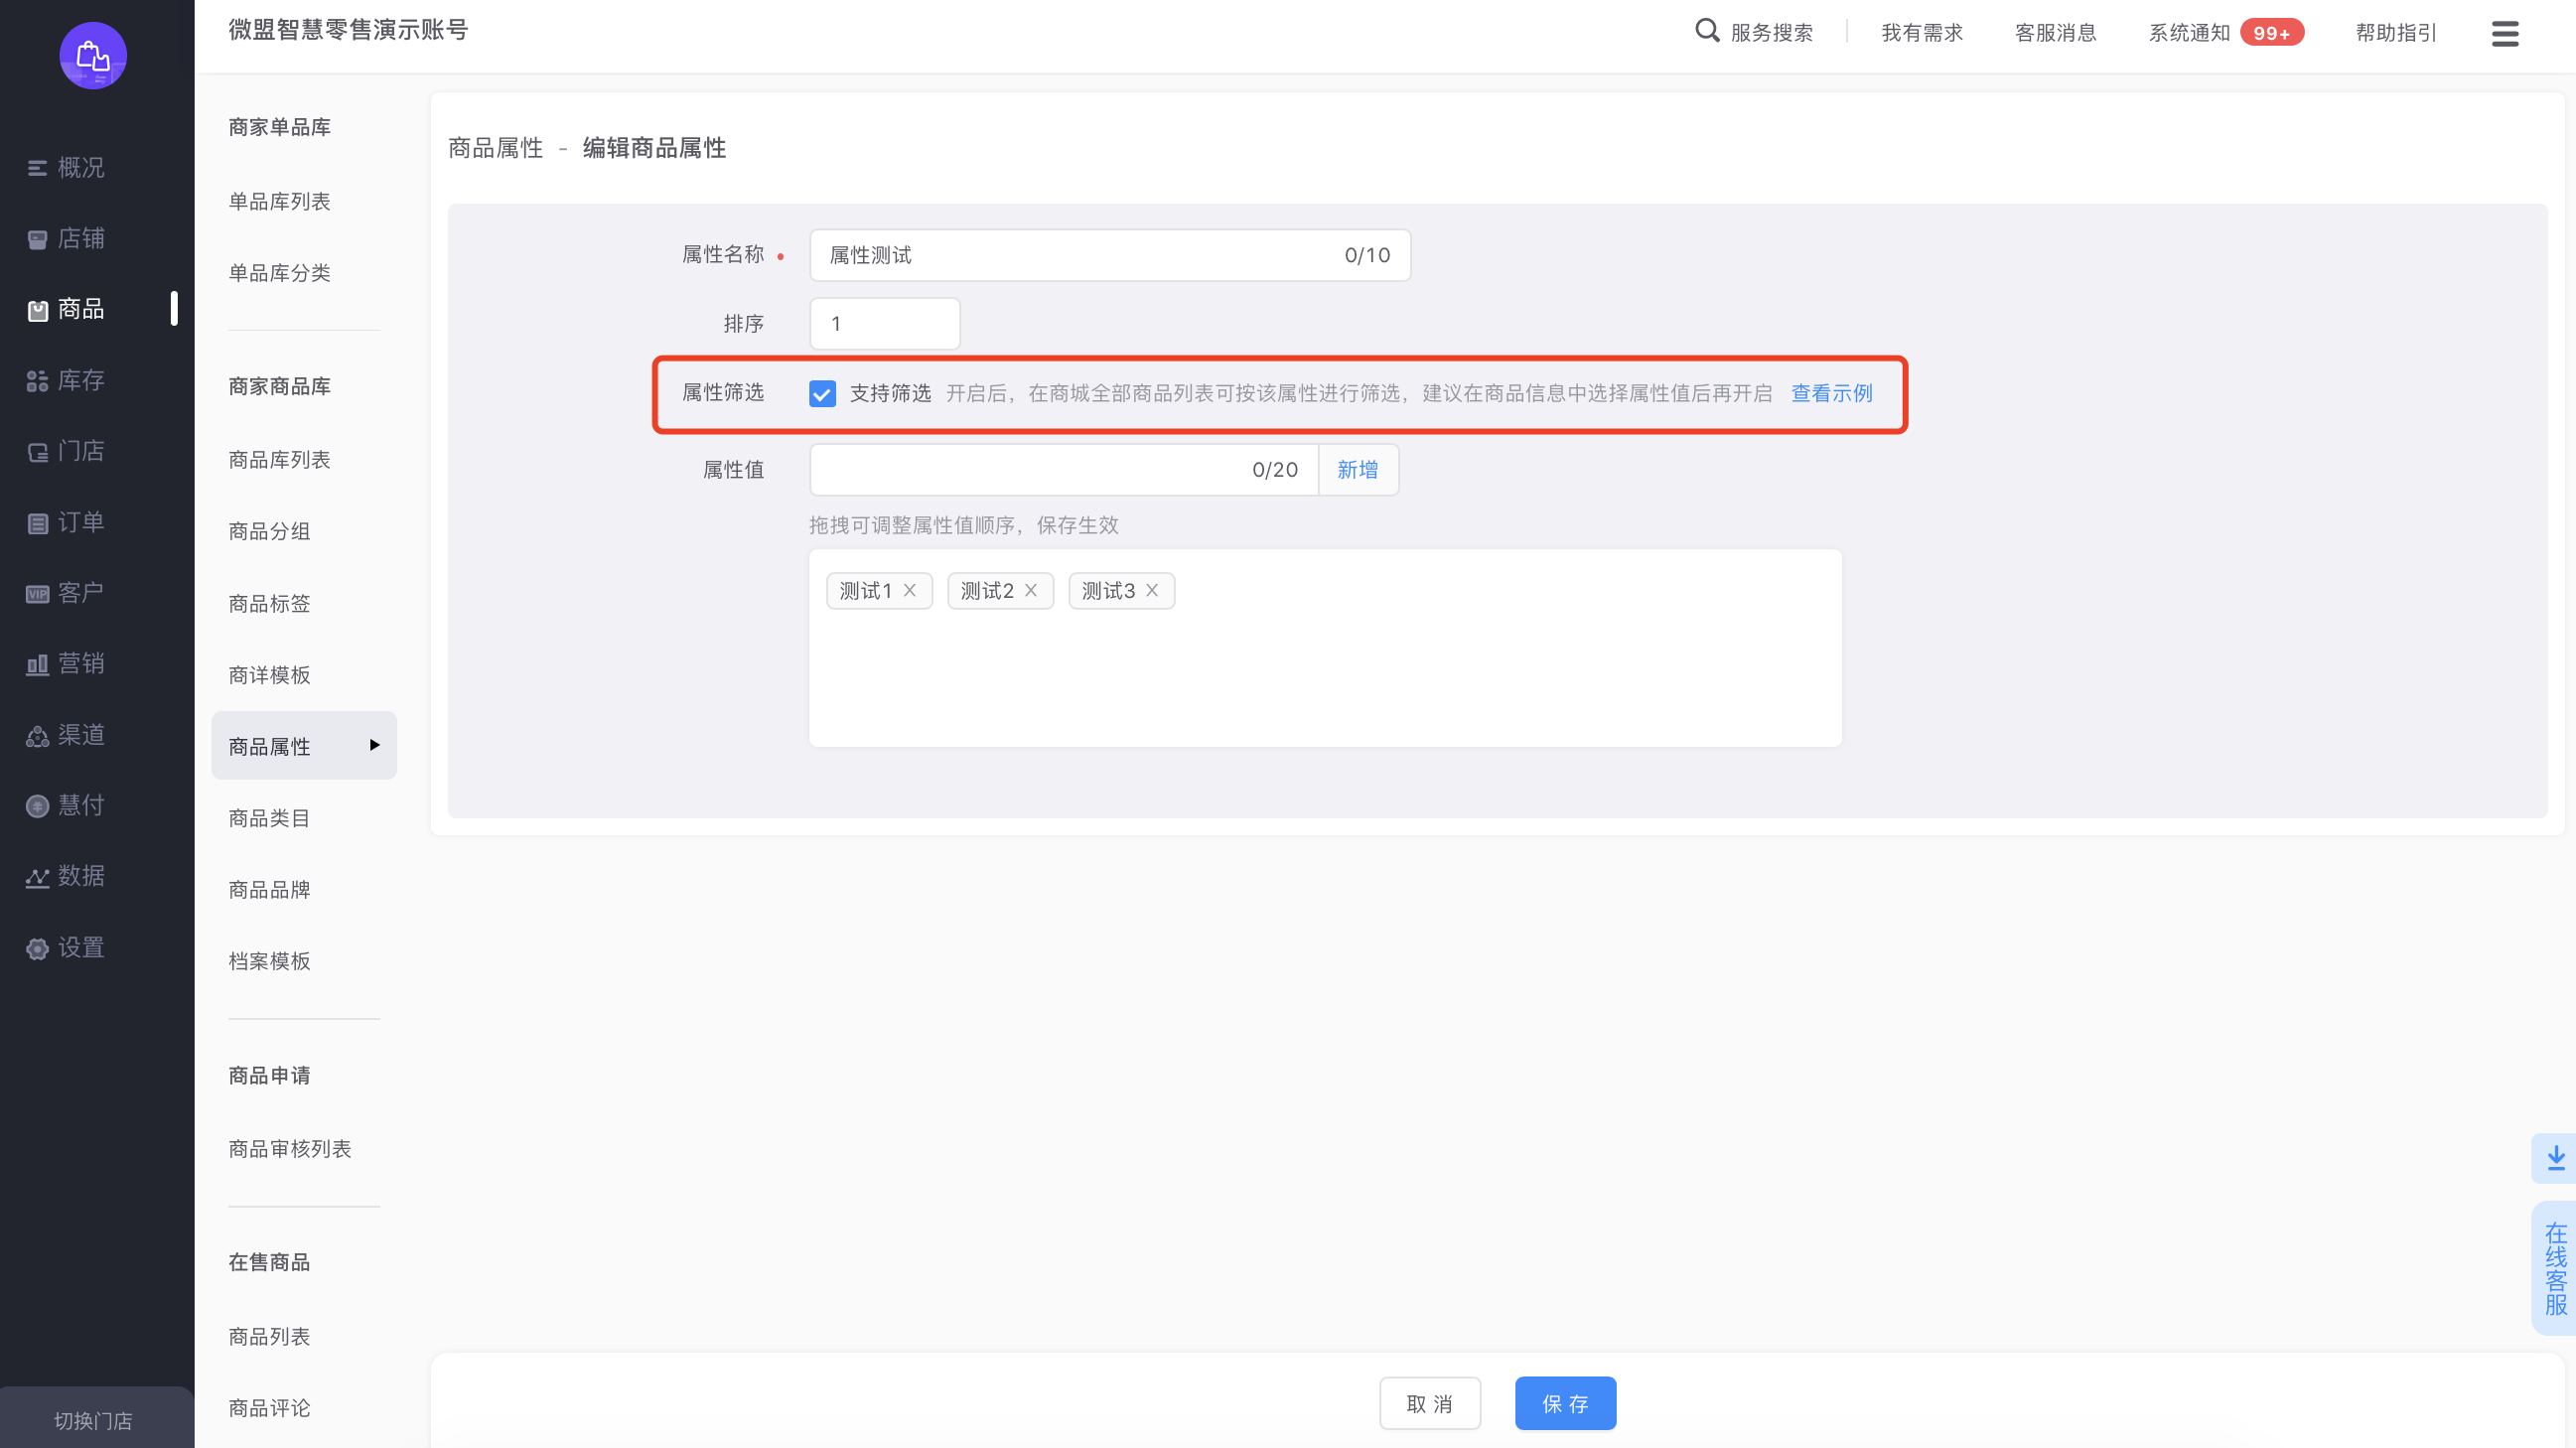The width and height of the screenshot is (2576, 1448).
Task: Remove the 测试3 tag with X
Action: [1152, 591]
